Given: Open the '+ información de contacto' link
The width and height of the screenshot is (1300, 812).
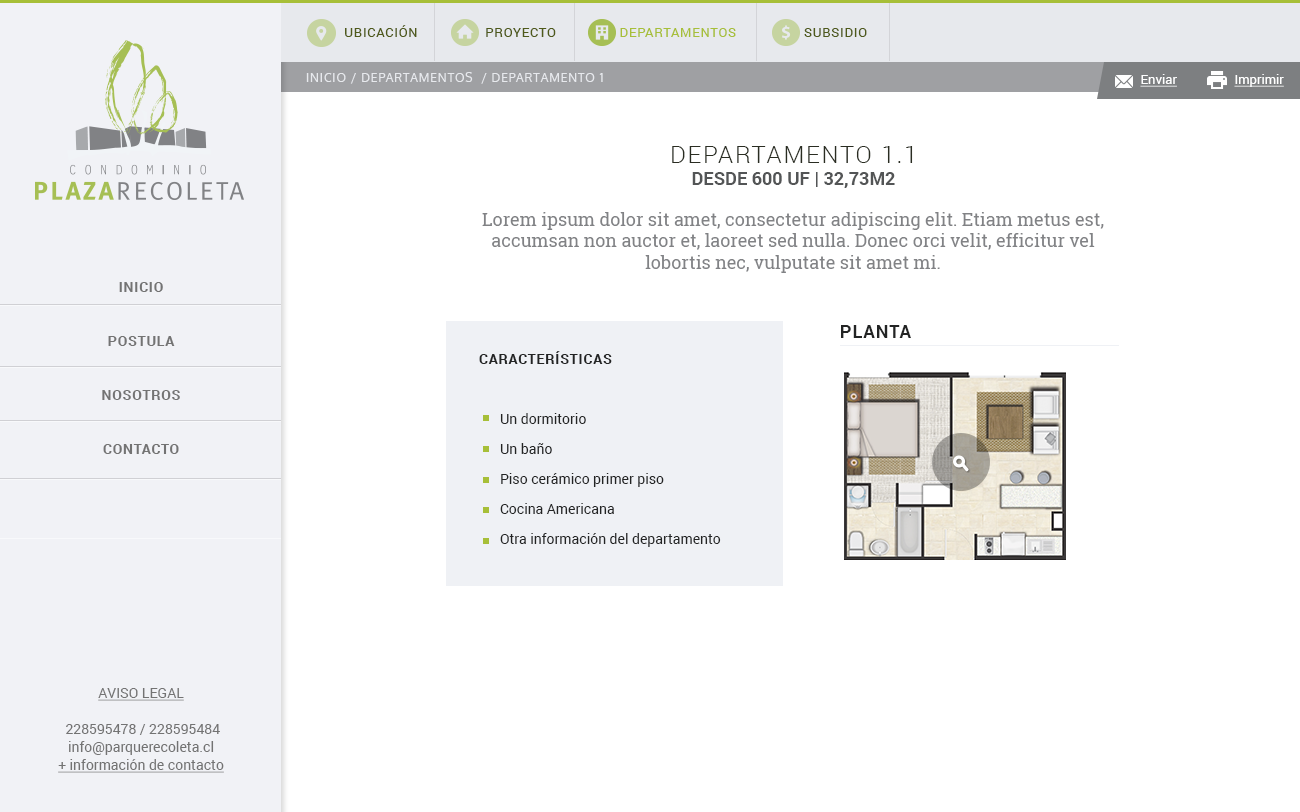Looking at the screenshot, I should (141, 765).
